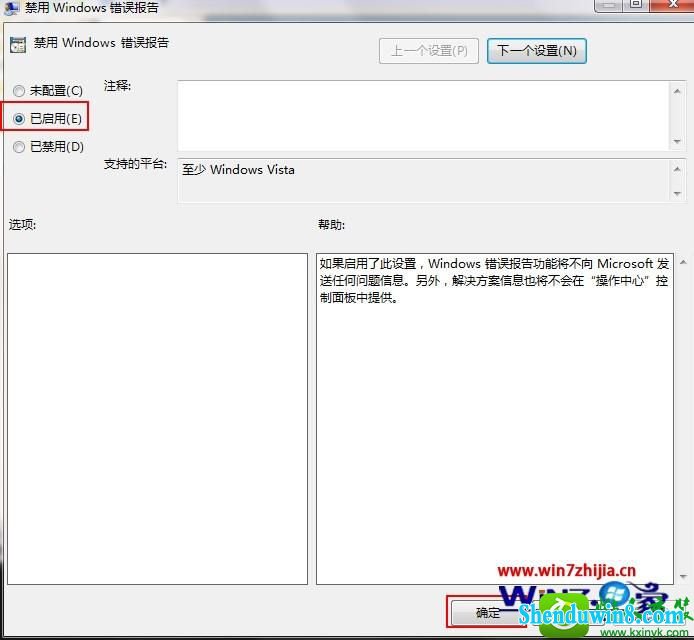Maximize the dialog window
Screen dimensions: 694x640
coord(636,4)
